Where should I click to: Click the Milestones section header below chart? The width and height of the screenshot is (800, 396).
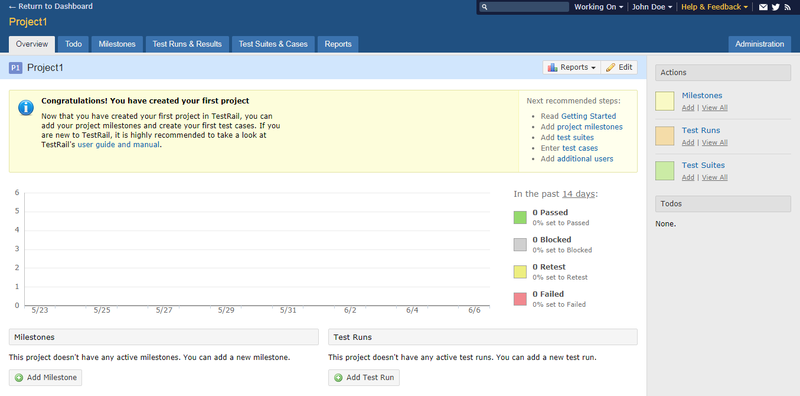click(x=163, y=337)
